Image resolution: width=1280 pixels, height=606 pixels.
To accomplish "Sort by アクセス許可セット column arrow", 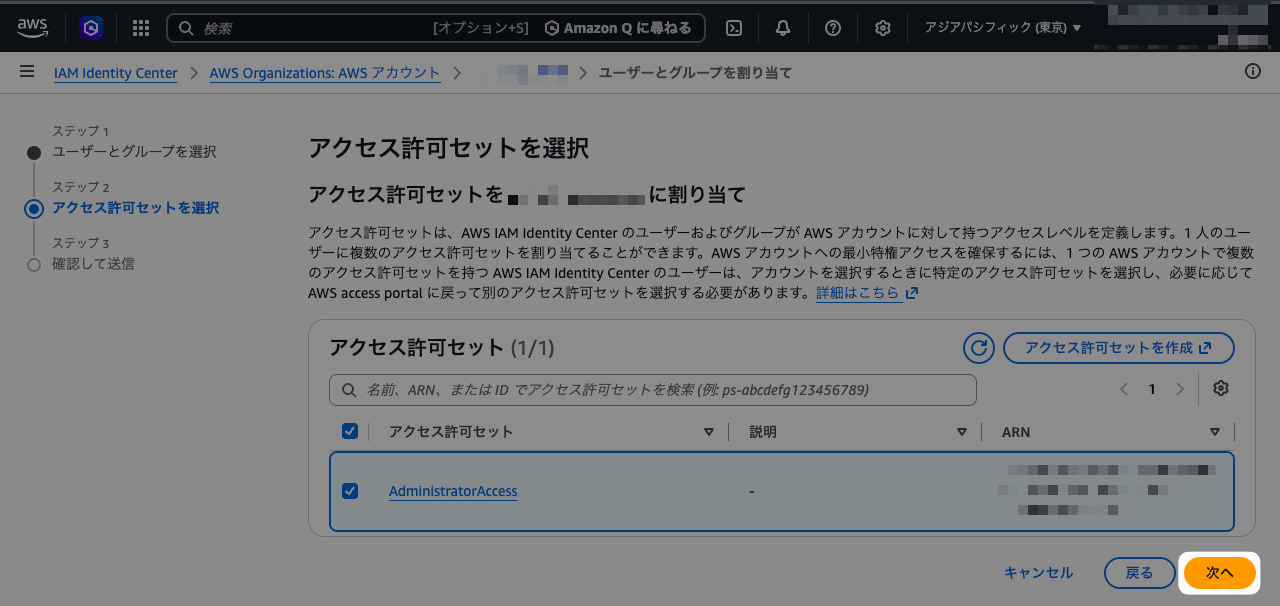I will 709,432.
